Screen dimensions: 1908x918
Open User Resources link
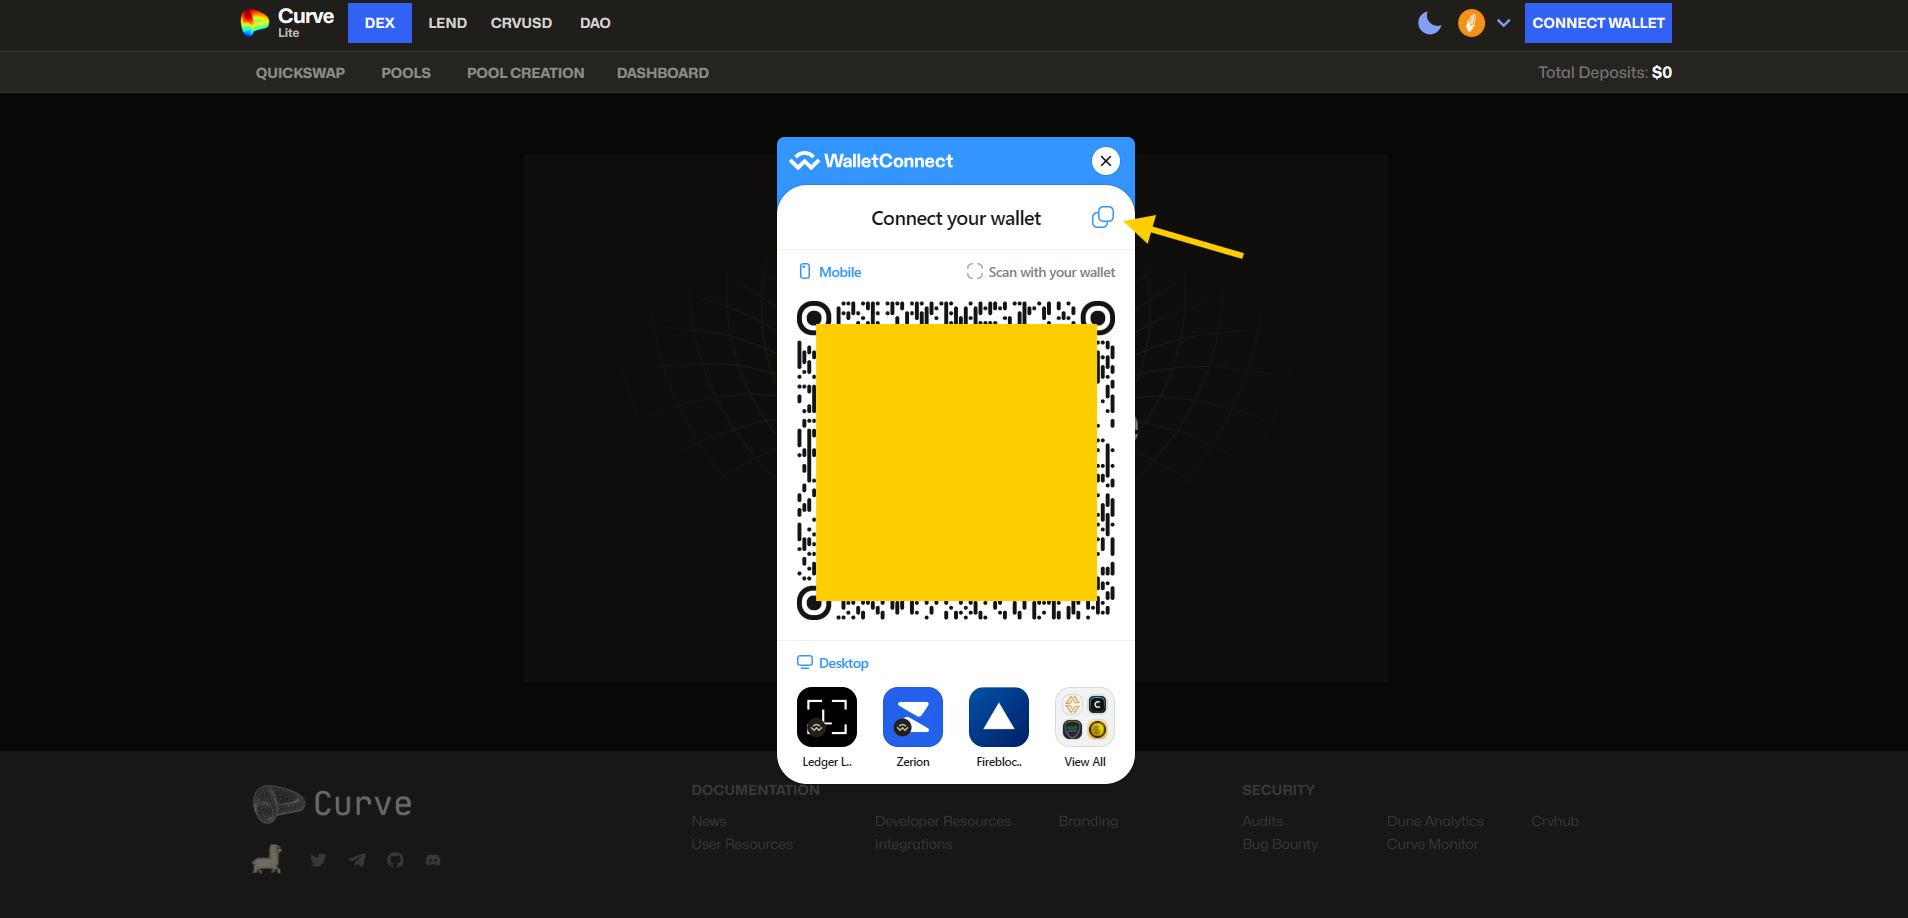click(x=742, y=844)
